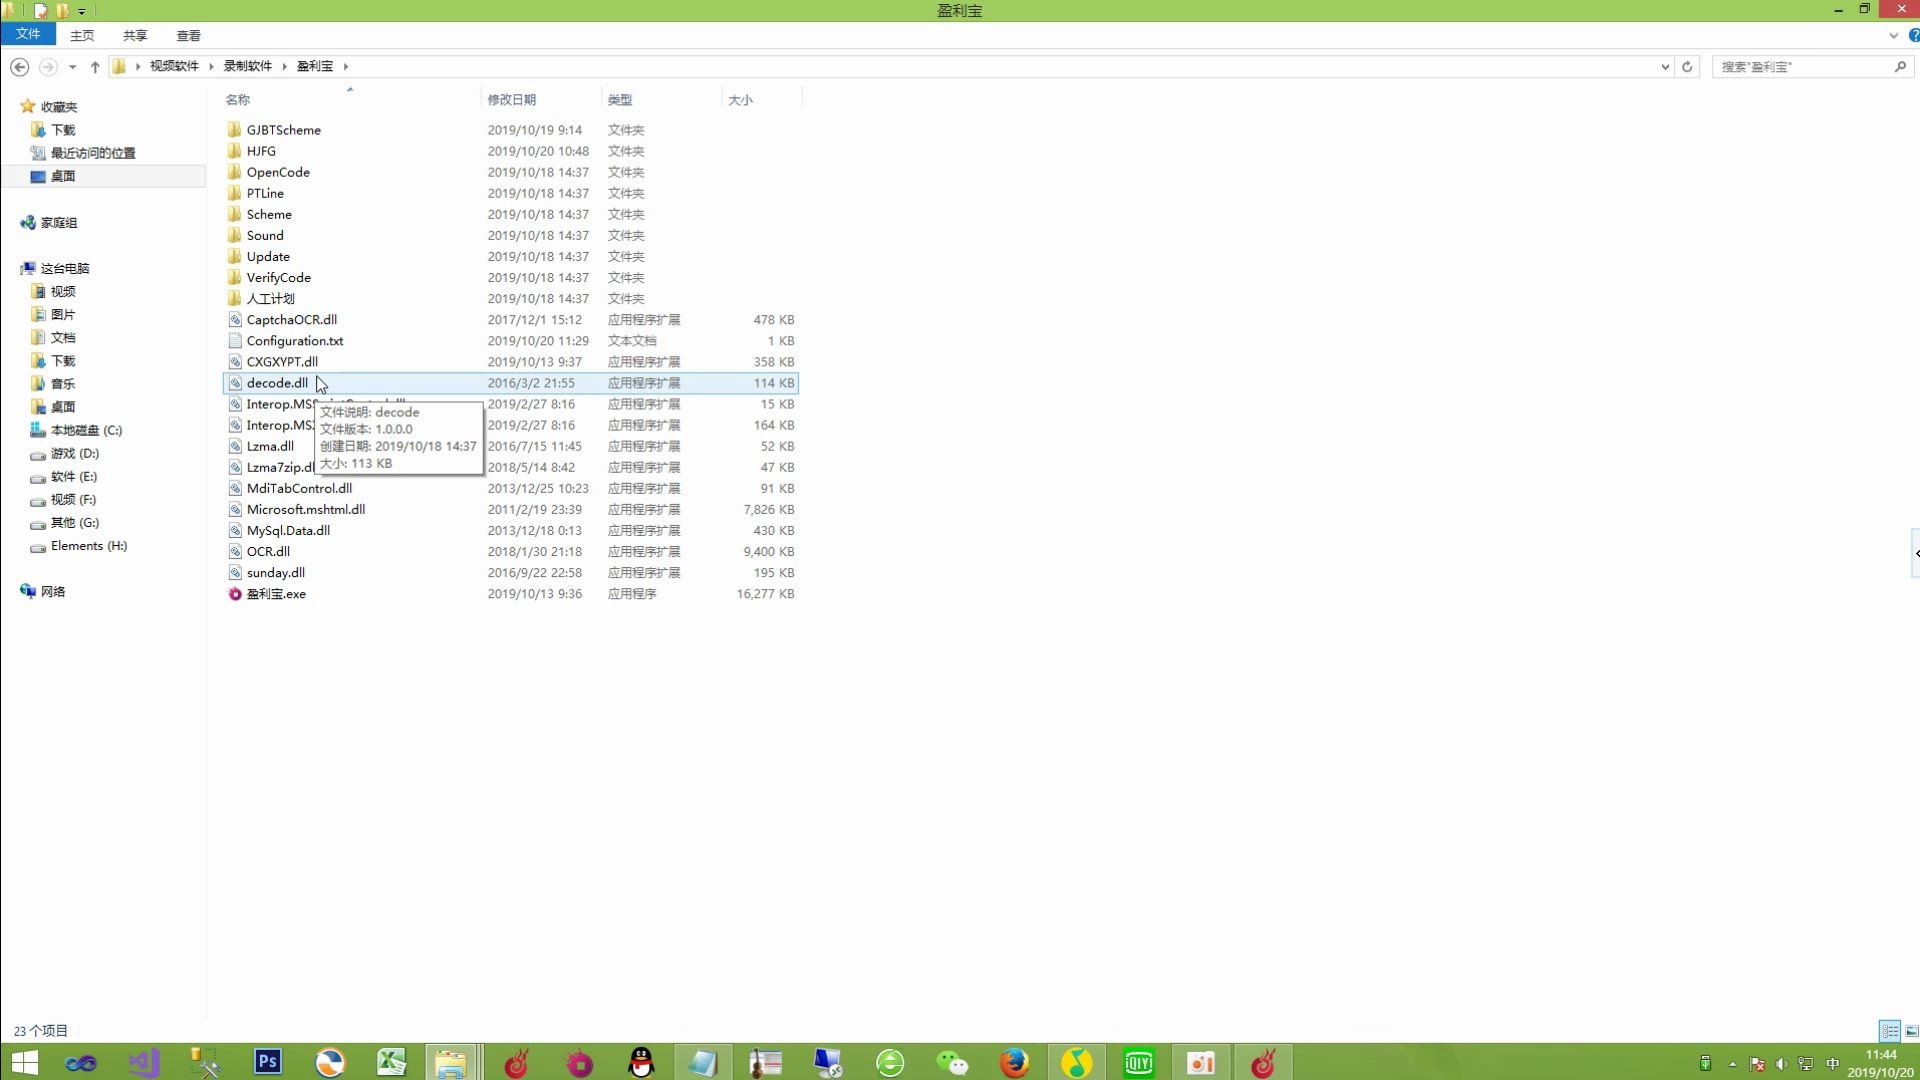Viewport: 1920px width, 1080px height.
Task: Click the help question mark icon
Action: [x=1913, y=35]
